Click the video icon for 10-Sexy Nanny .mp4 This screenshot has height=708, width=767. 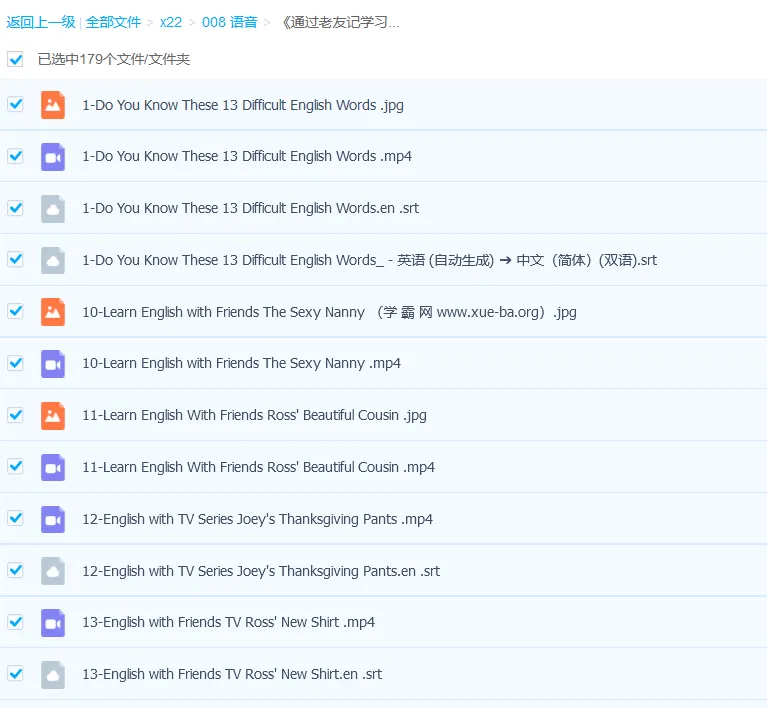(x=53, y=364)
